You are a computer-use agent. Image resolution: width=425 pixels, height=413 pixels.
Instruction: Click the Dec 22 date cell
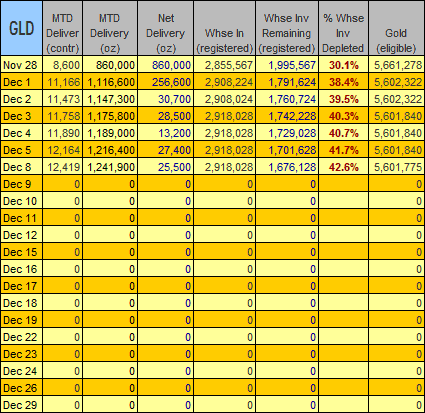(21, 337)
